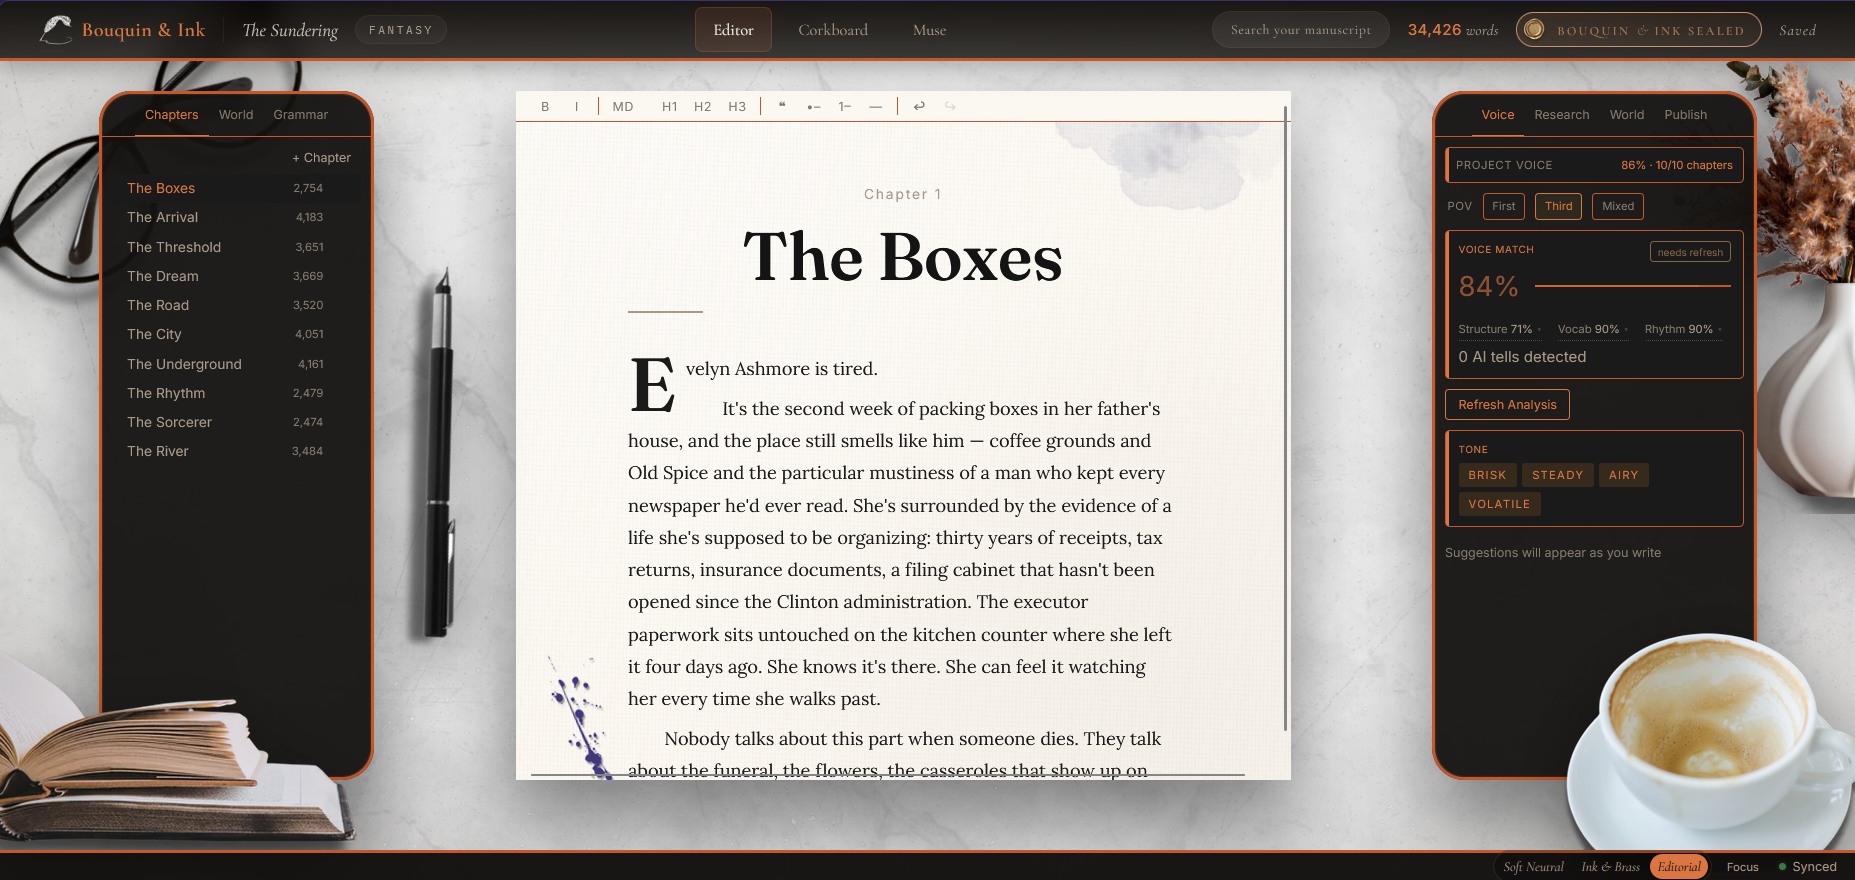Select the STEADY tone tag
The height and width of the screenshot is (880, 1855).
pyautogui.click(x=1557, y=475)
